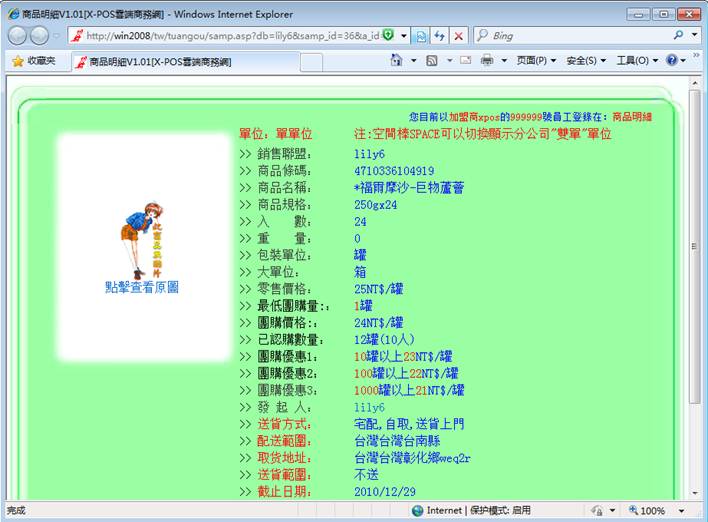Click the RSS feeds icon
Viewport: 708px width, 522px height.
click(x=432, y=61)
